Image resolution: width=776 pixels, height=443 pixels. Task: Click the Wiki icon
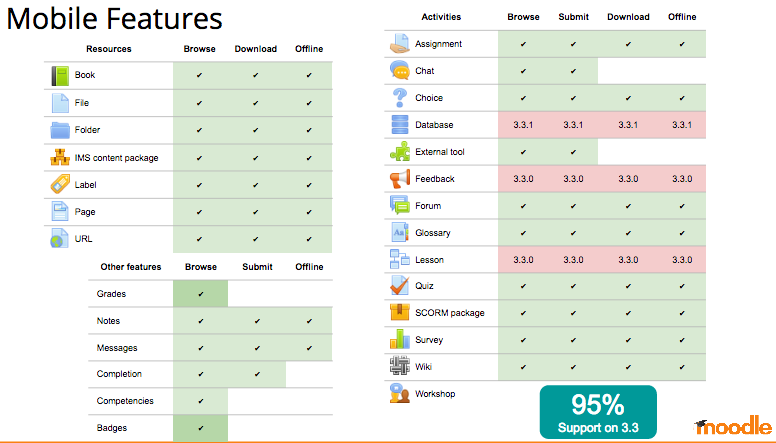399,366
